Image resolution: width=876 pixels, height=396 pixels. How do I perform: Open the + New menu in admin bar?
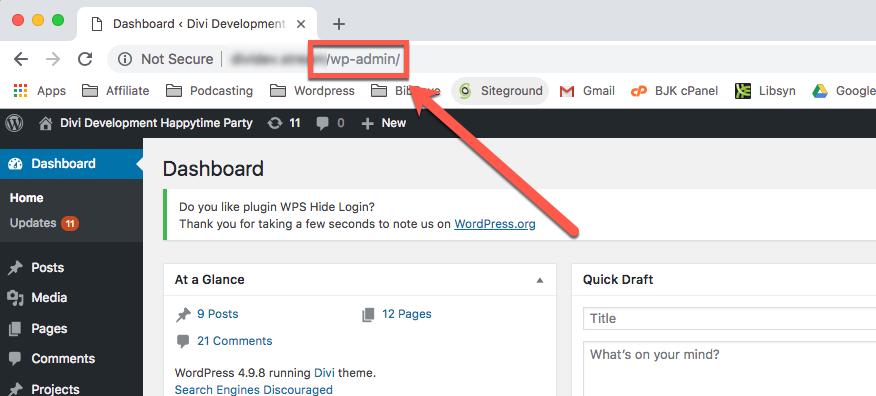click(x=383, y=123)
